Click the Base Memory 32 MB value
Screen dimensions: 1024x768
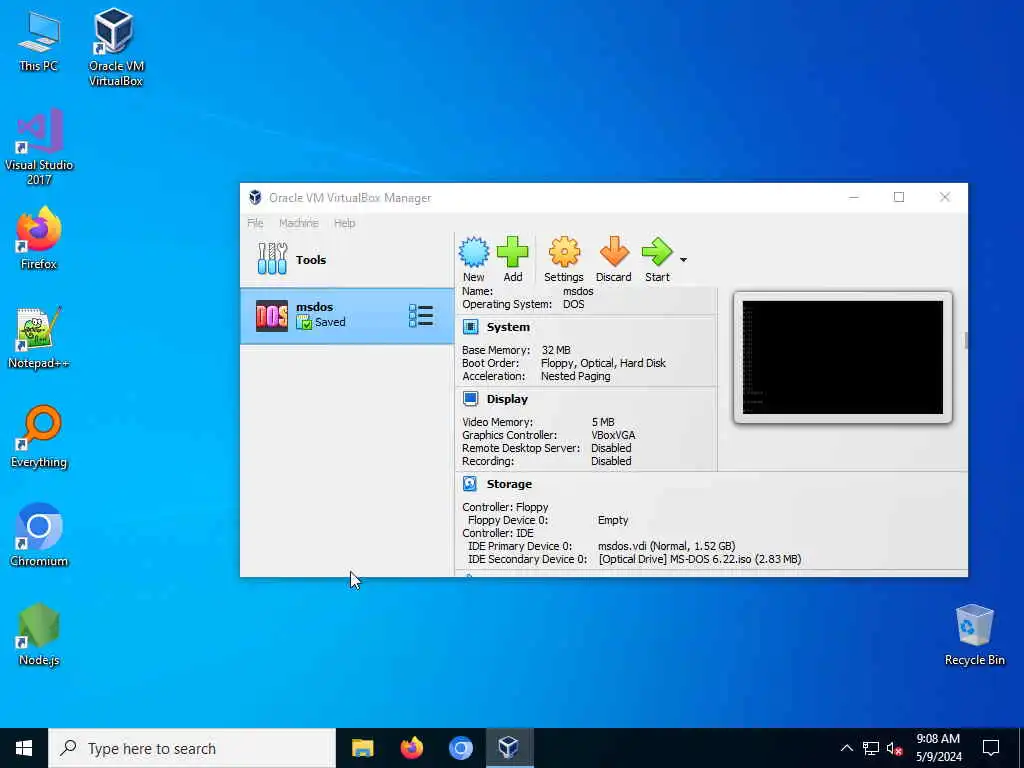(x=556, y=350)
